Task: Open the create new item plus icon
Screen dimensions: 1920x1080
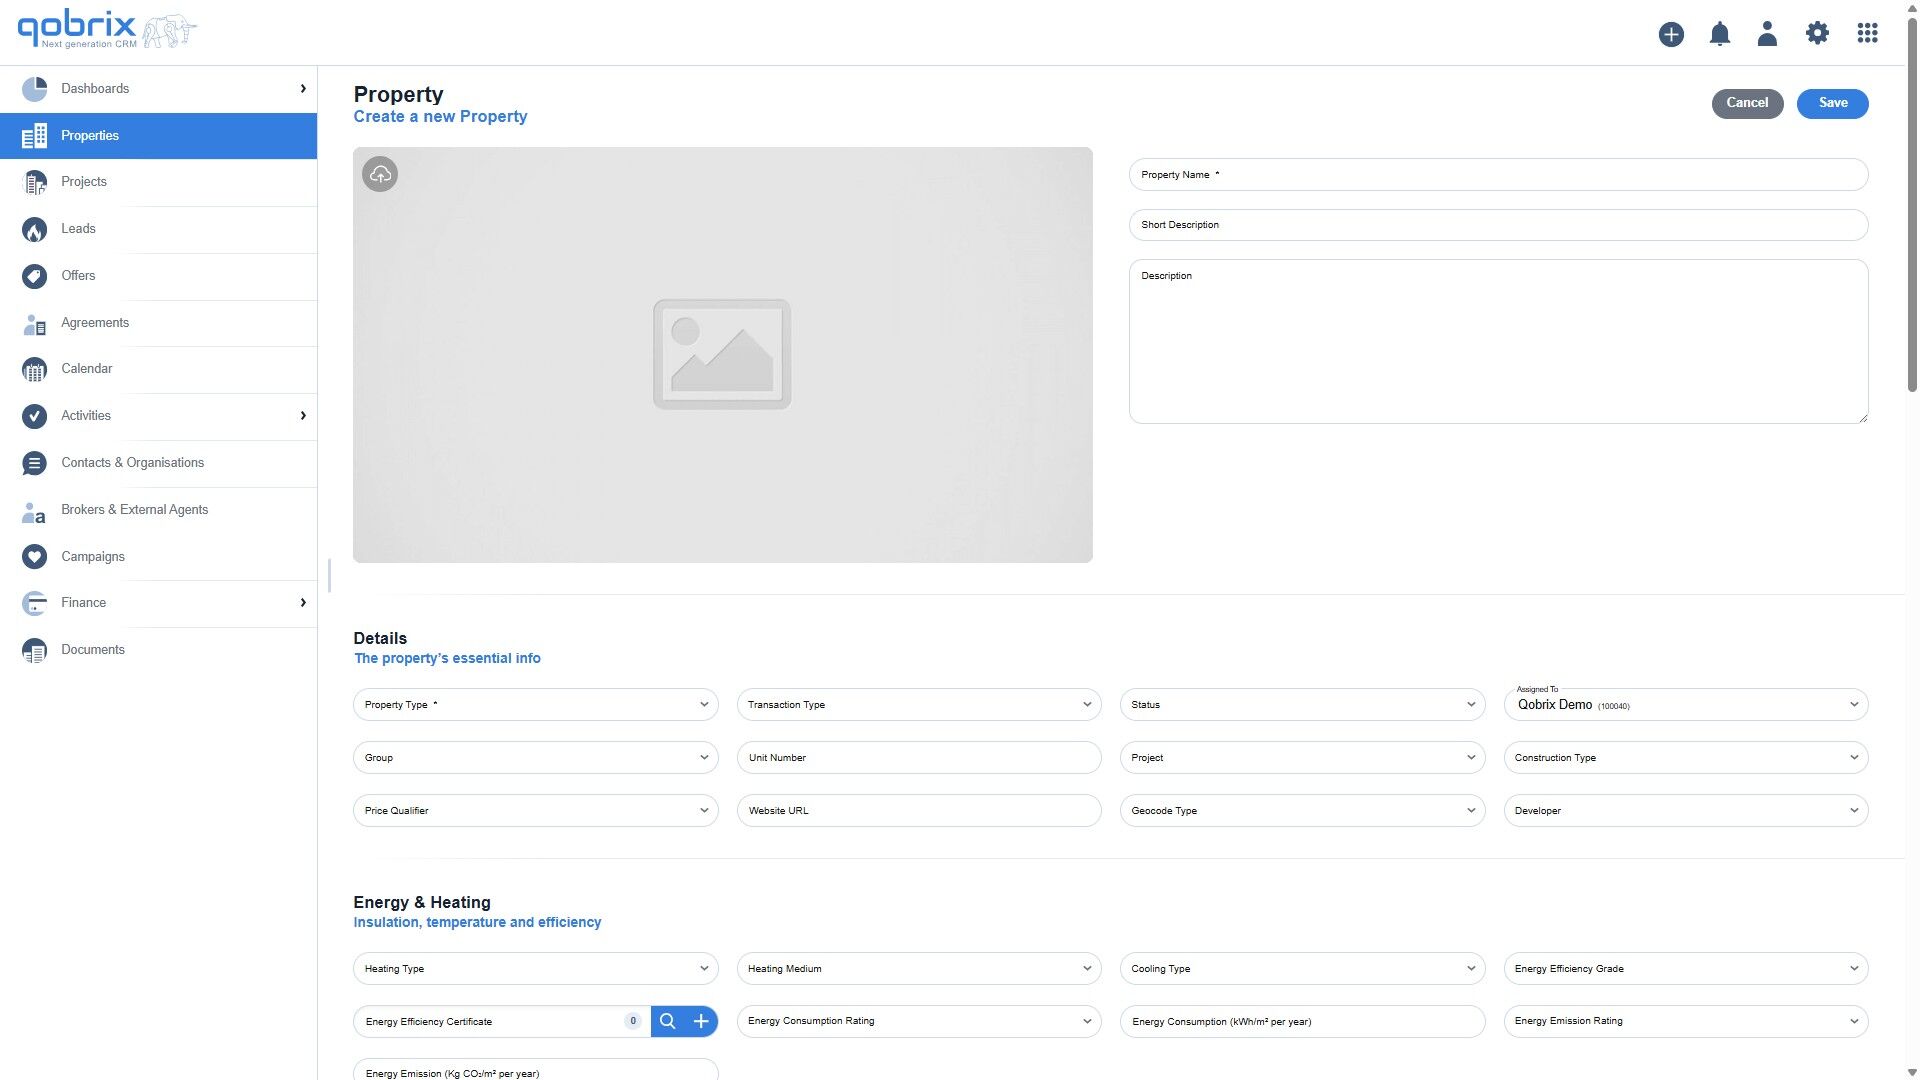Action: 1670,33
